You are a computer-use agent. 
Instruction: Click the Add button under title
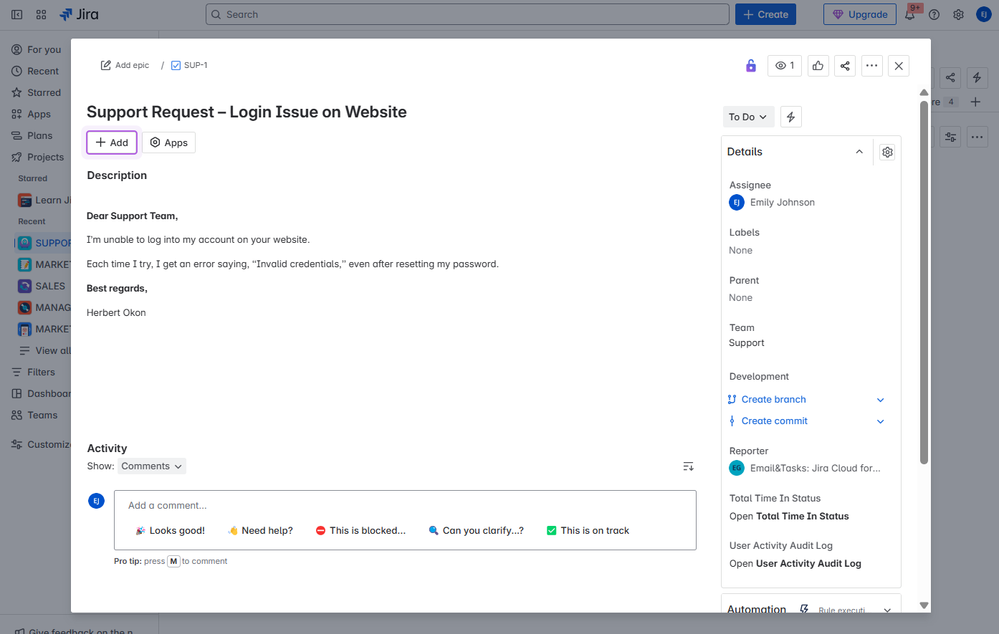click(111, 143)
